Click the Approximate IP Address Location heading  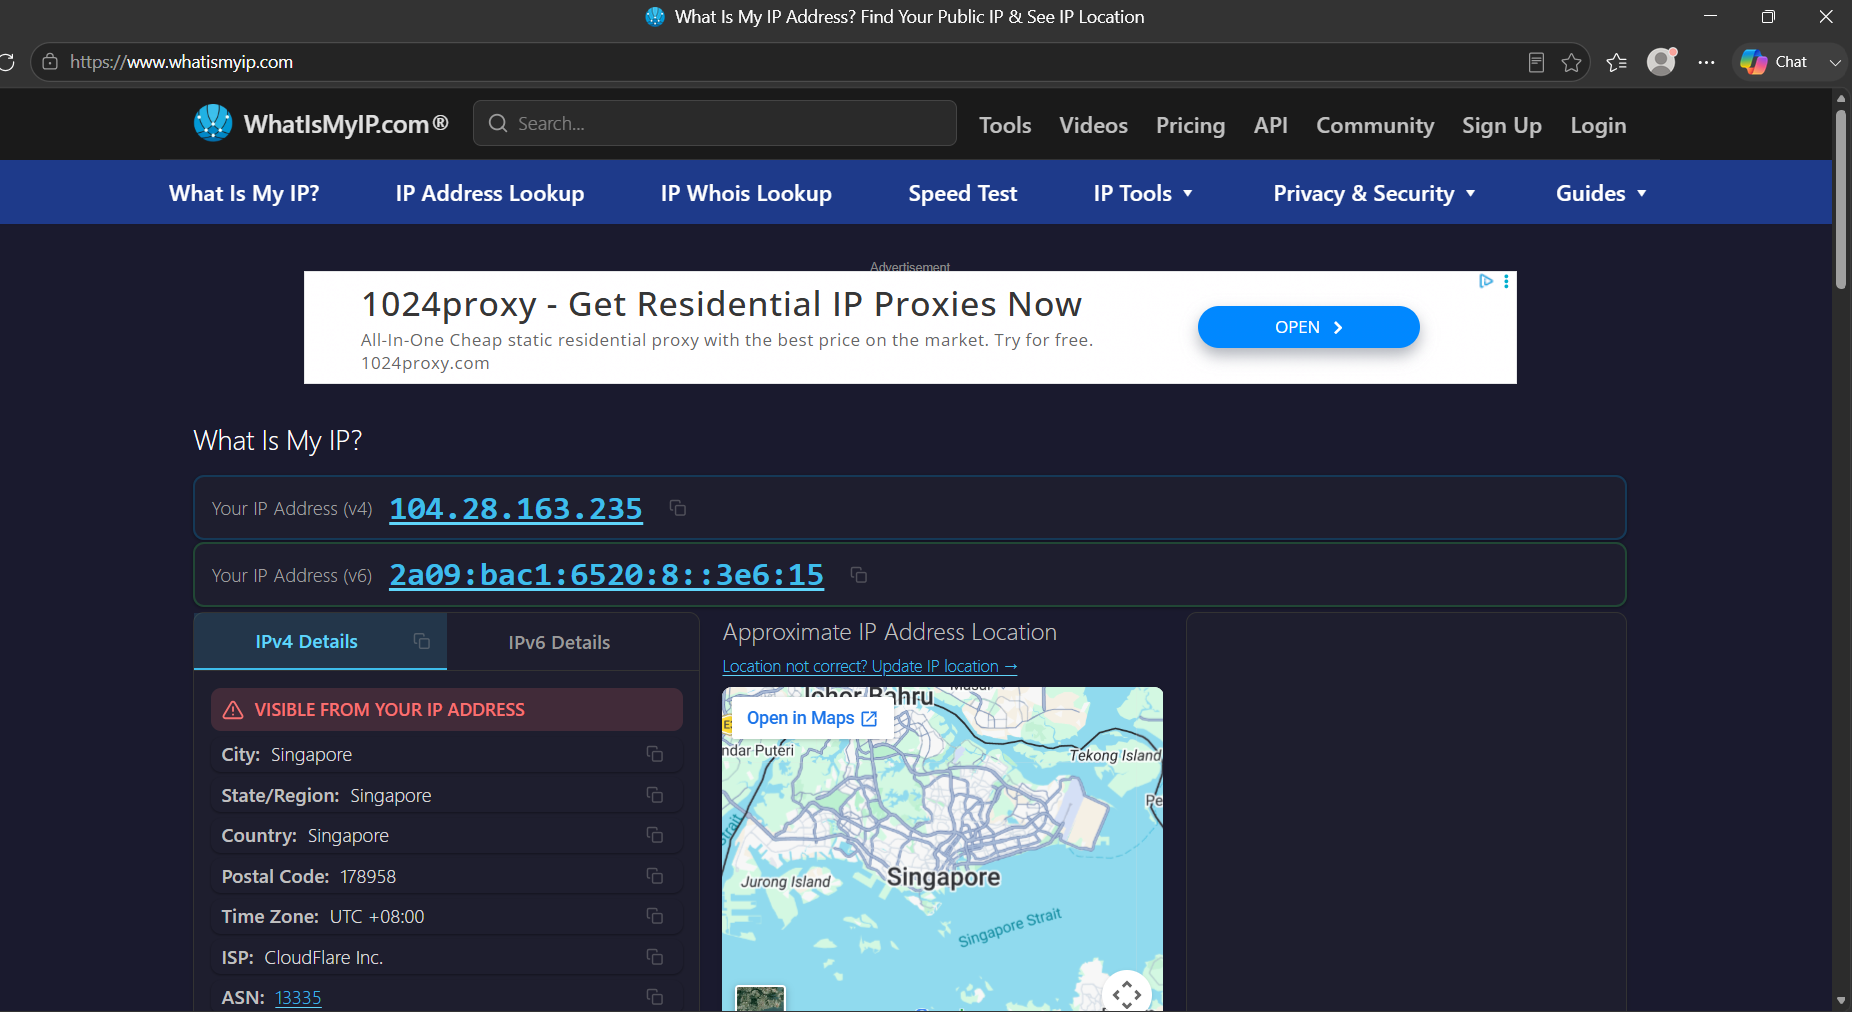click(890, 632)
